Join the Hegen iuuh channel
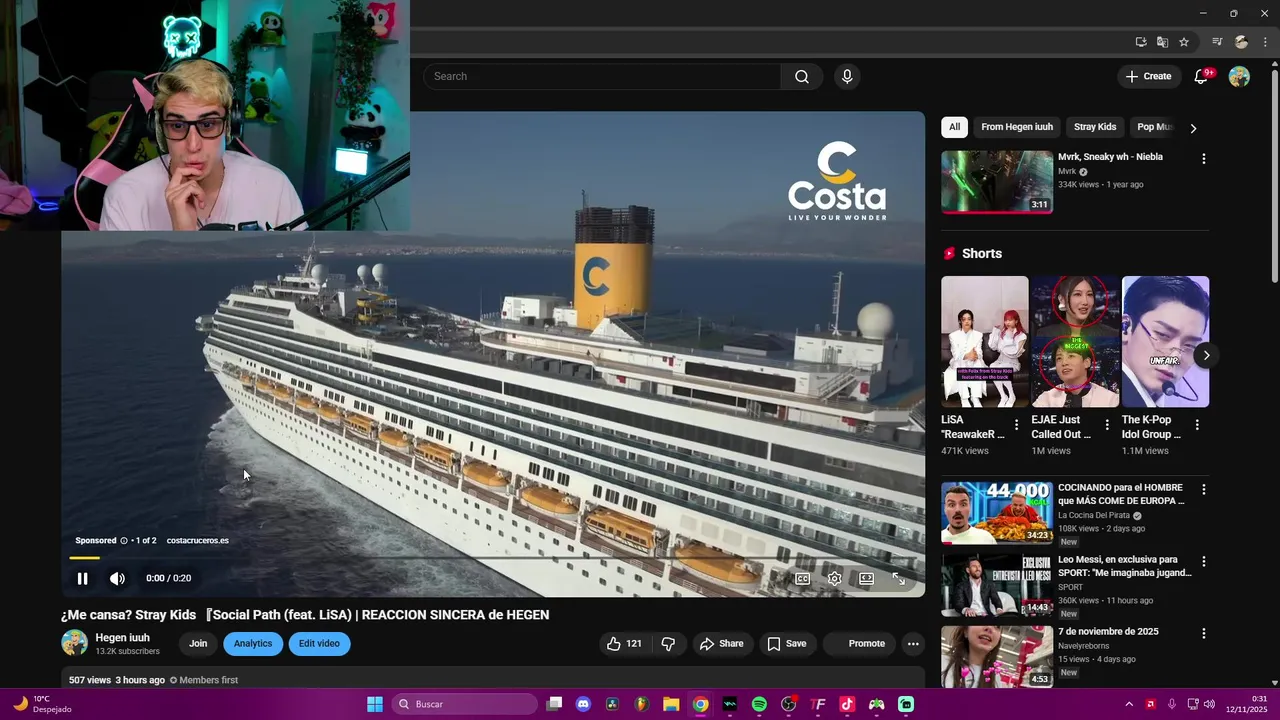The height and width of the screenshot is (720, 1280). (x=198, y=644)
